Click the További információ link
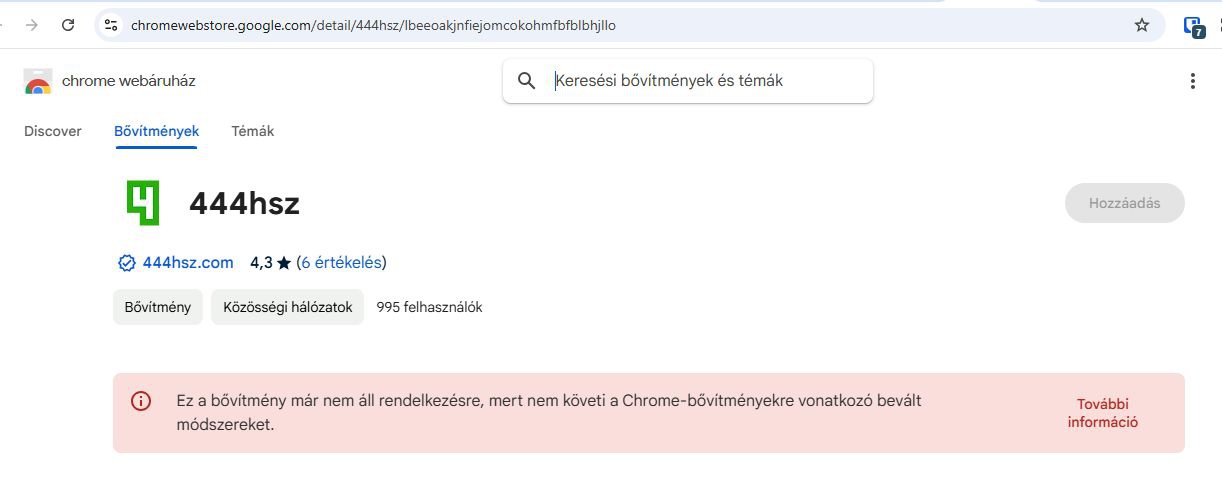Image resolution: width=1222 pixels, height=482 pixels. (x=1102, y=413)
